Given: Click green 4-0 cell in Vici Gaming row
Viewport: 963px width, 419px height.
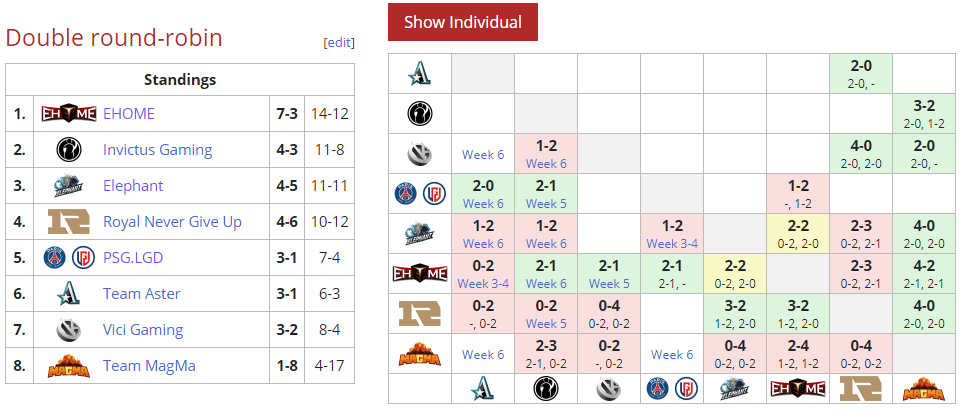Looking at the screenshot, I should pos(860,154).
